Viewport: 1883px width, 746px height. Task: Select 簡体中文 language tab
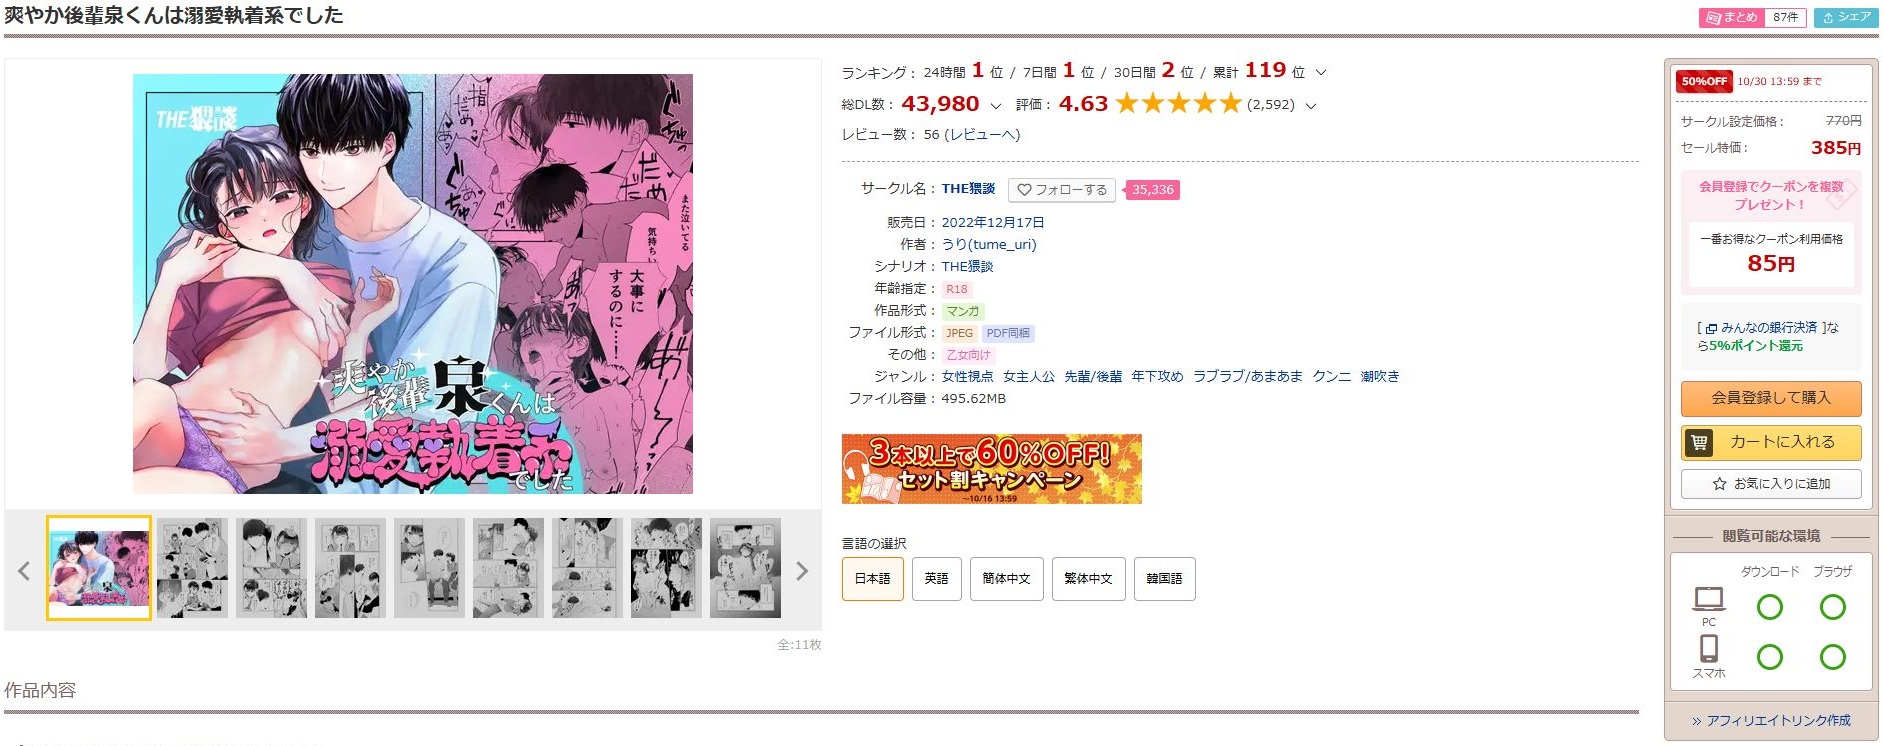pos(1006,579)
